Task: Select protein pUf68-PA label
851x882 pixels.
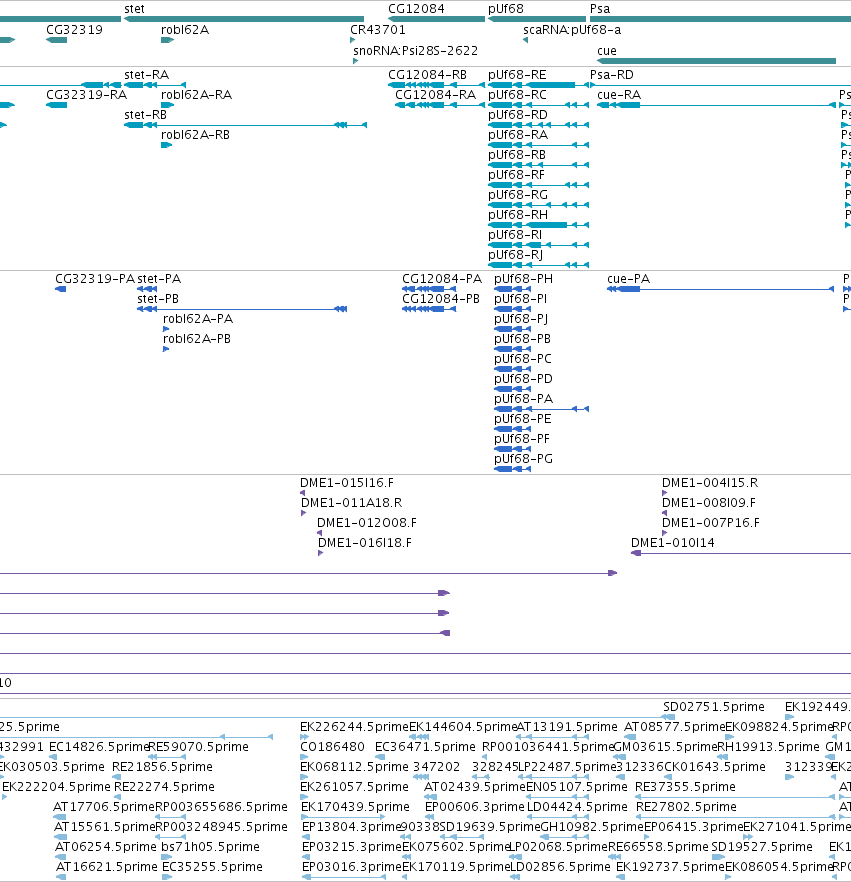Action: 523,398
